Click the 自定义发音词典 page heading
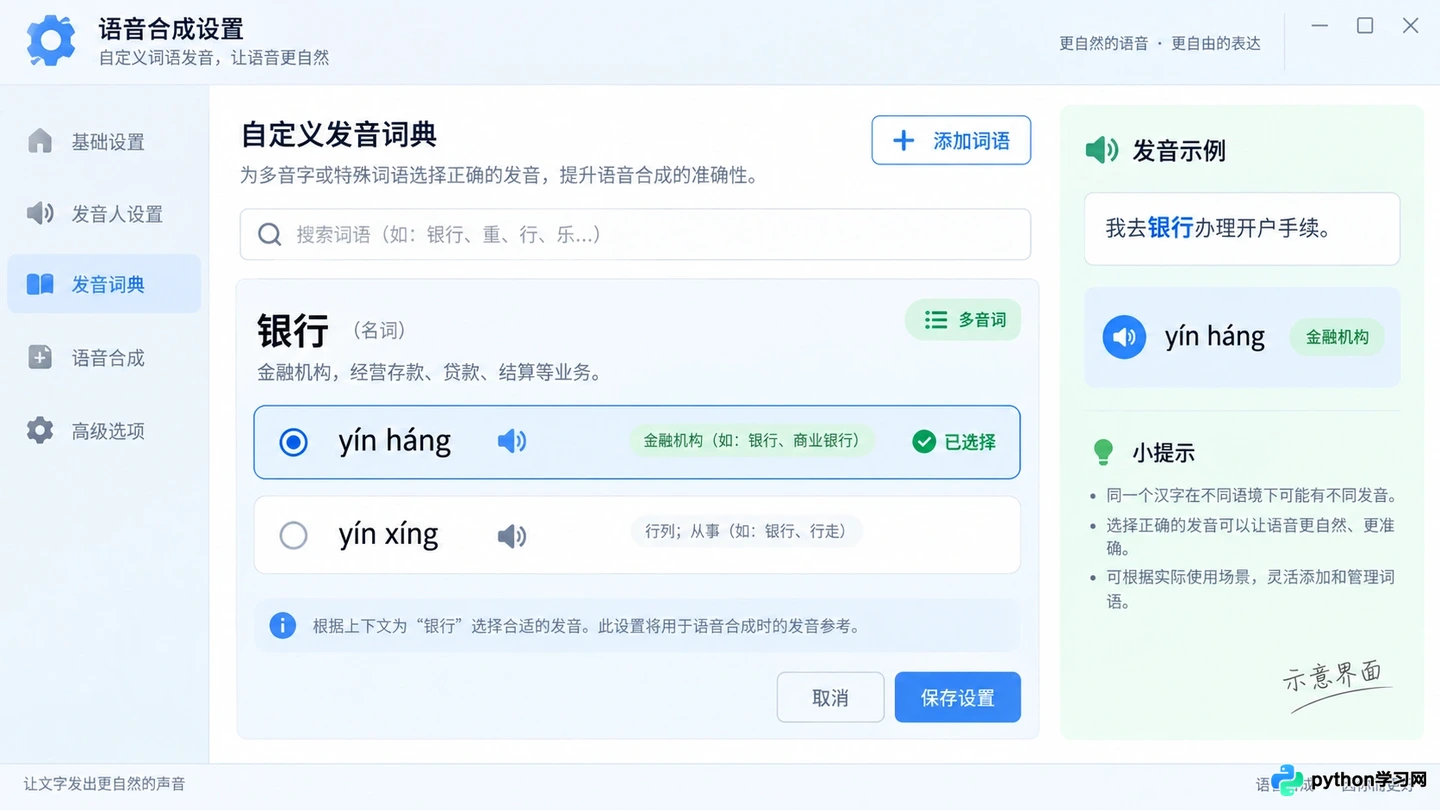The height and width of the screenshot is (810, 1440). (339, 134)
